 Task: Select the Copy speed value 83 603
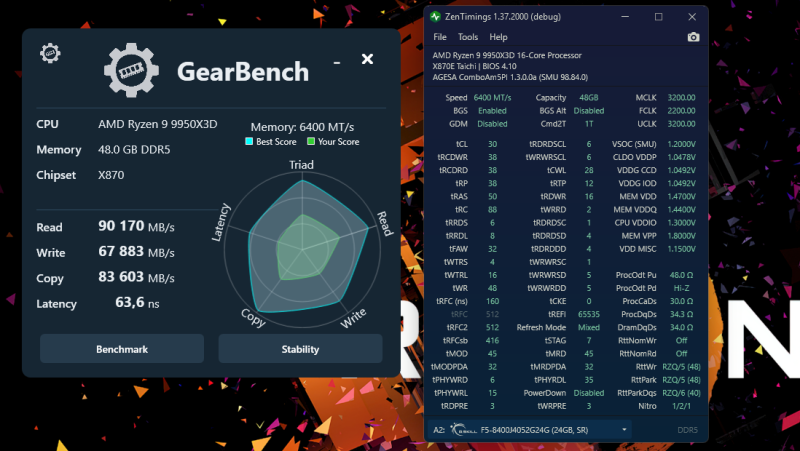(x=121, y=277)
